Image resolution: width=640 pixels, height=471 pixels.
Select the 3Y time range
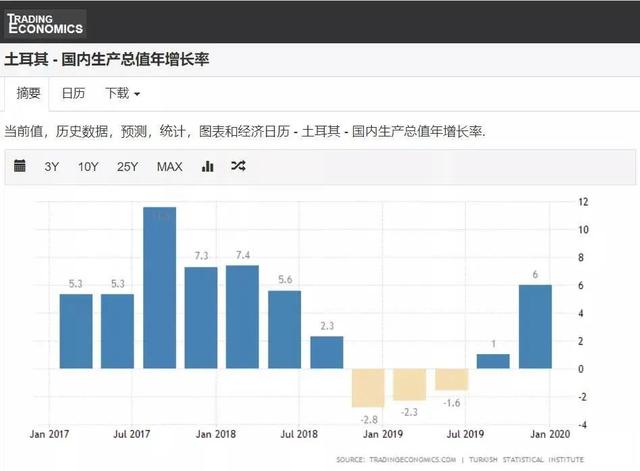tap(52, 166)
